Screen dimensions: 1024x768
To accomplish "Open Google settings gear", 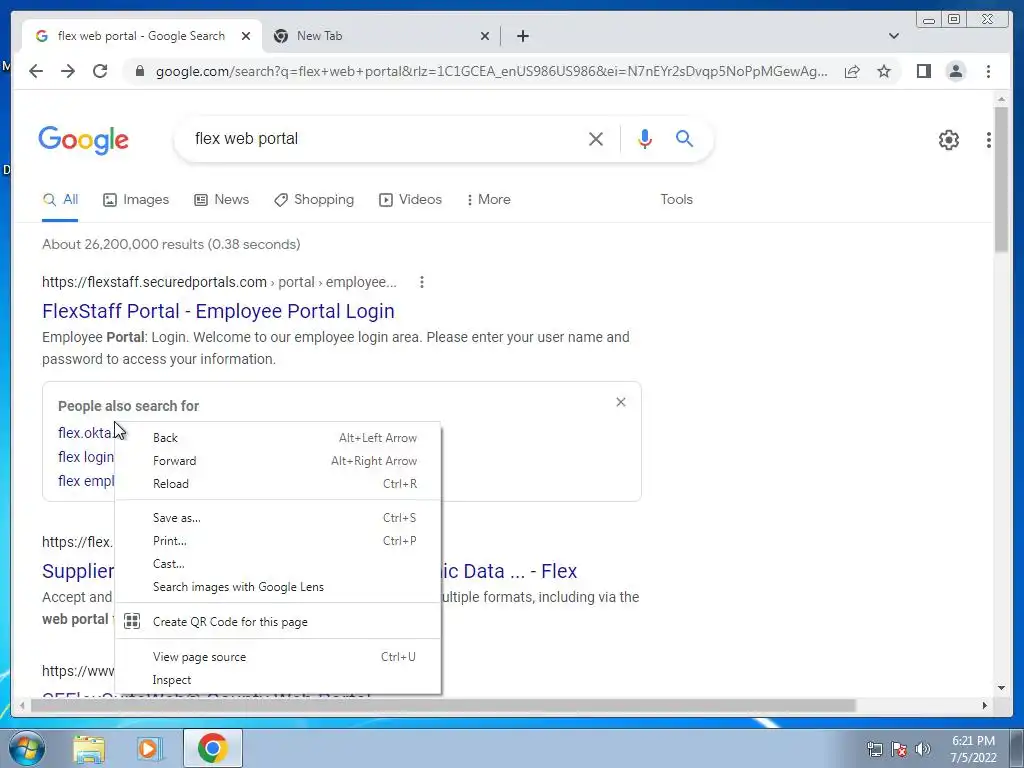I will coord(948,140).
